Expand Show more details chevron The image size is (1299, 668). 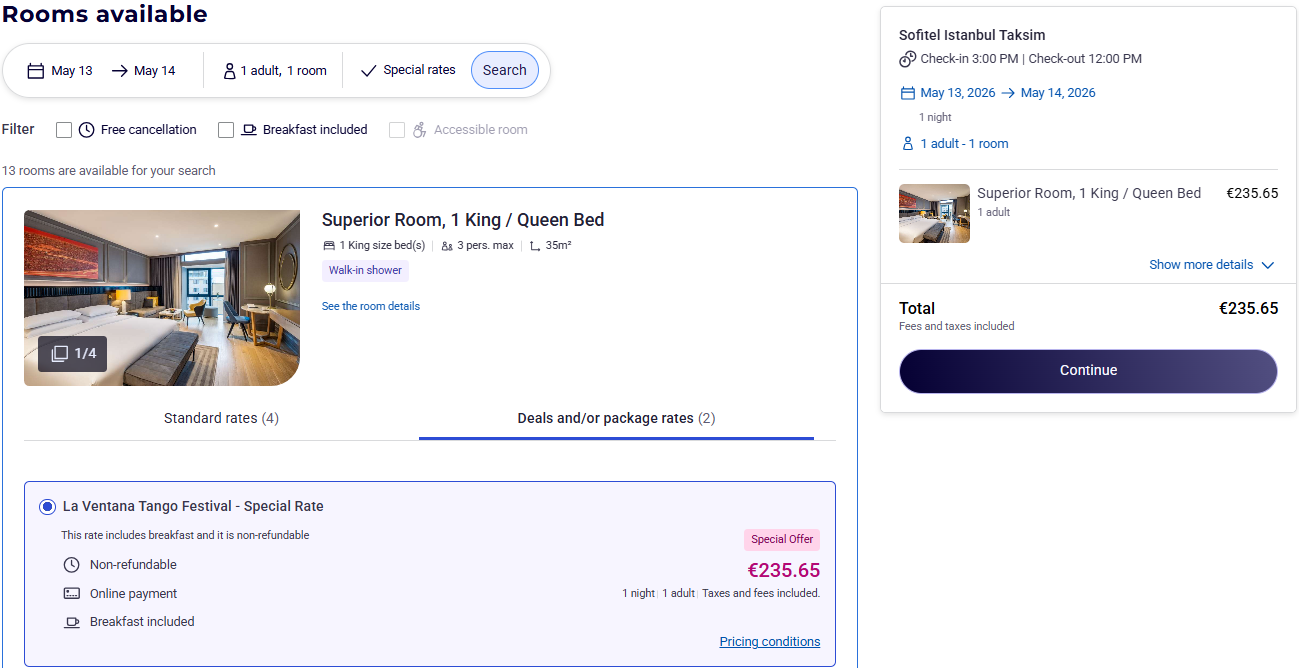[x=1268, y=265]
